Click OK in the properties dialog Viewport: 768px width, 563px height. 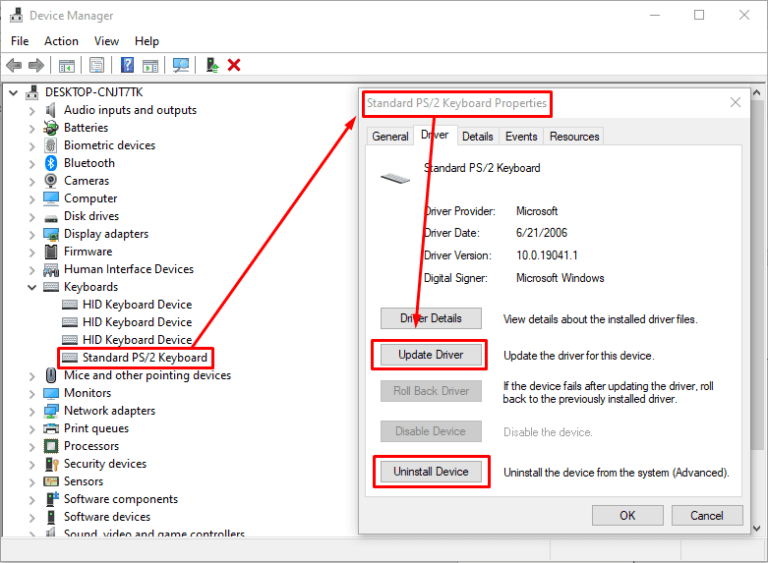click(x=627, y=515)
